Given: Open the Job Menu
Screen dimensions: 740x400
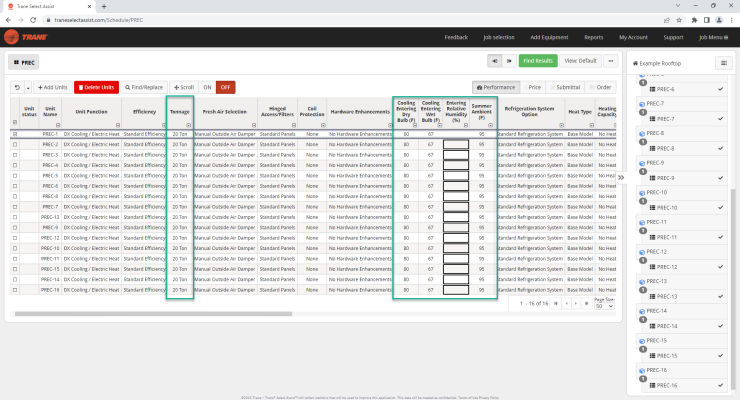Looking at the screenshot, I should [x=713, y=37].
